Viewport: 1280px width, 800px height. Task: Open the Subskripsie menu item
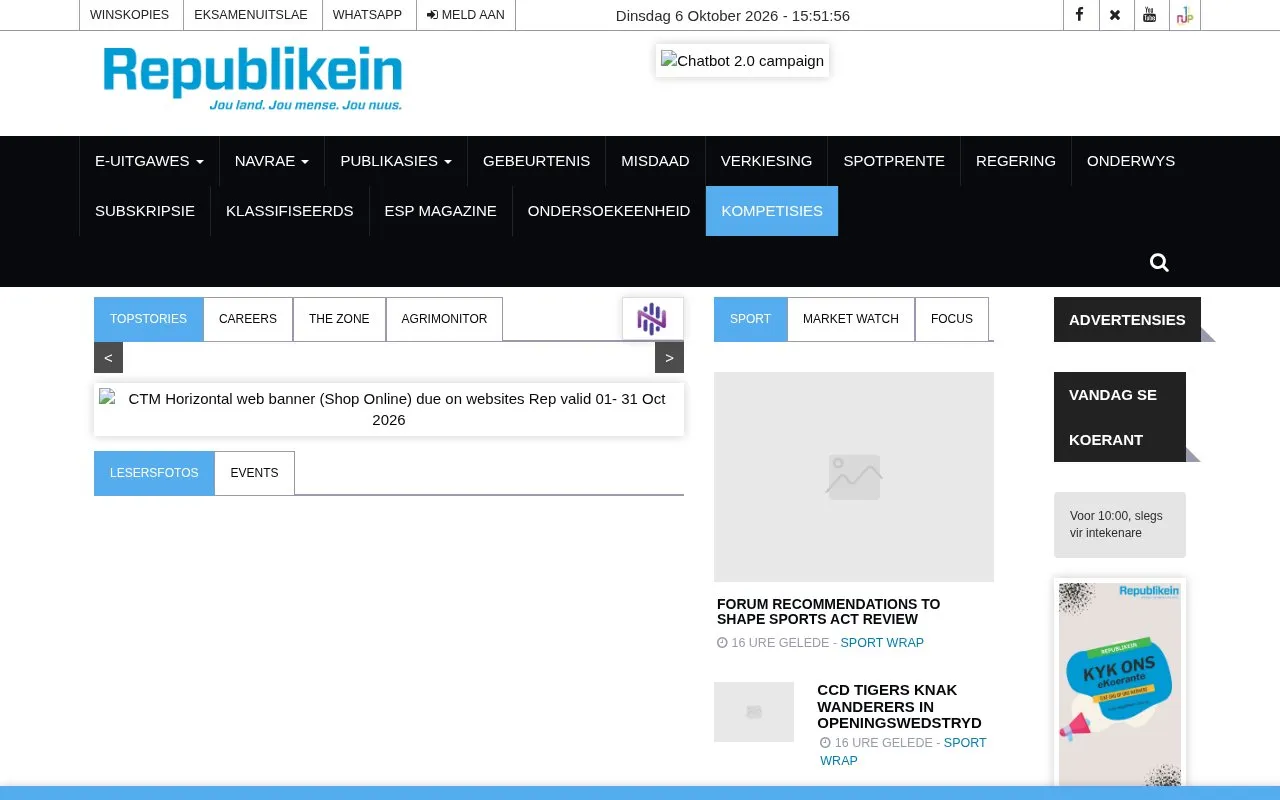(x=145, y=211)
